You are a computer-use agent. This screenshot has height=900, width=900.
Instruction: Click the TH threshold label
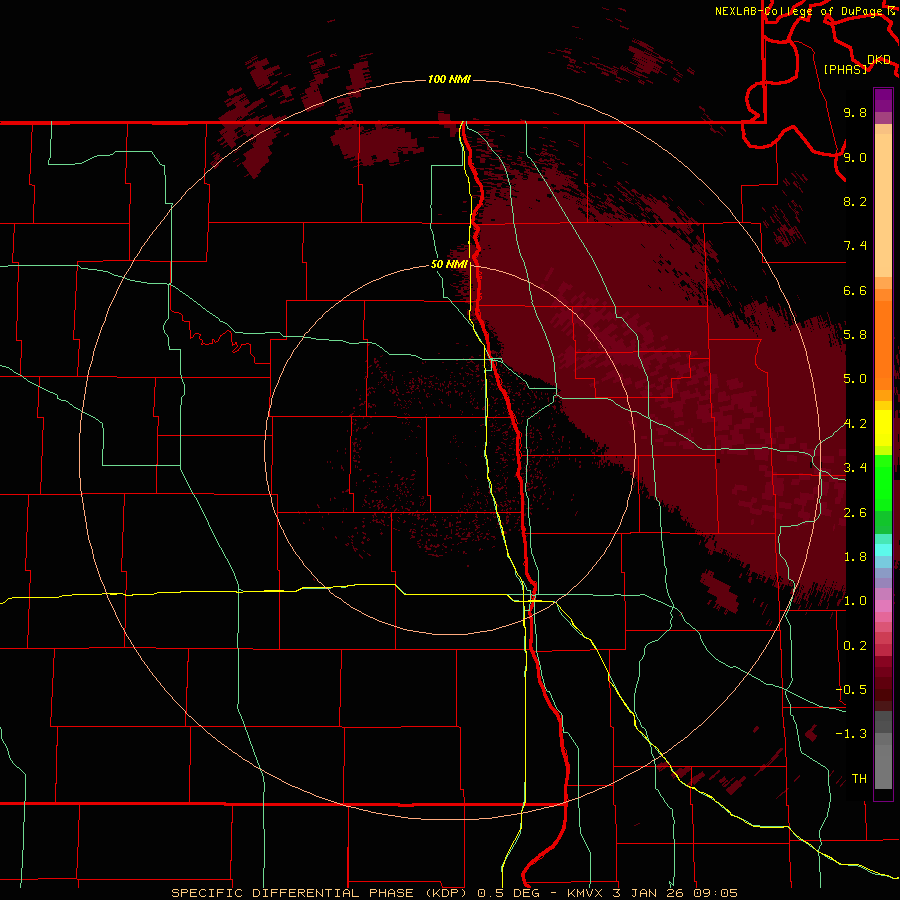click(x=859, y=779)
